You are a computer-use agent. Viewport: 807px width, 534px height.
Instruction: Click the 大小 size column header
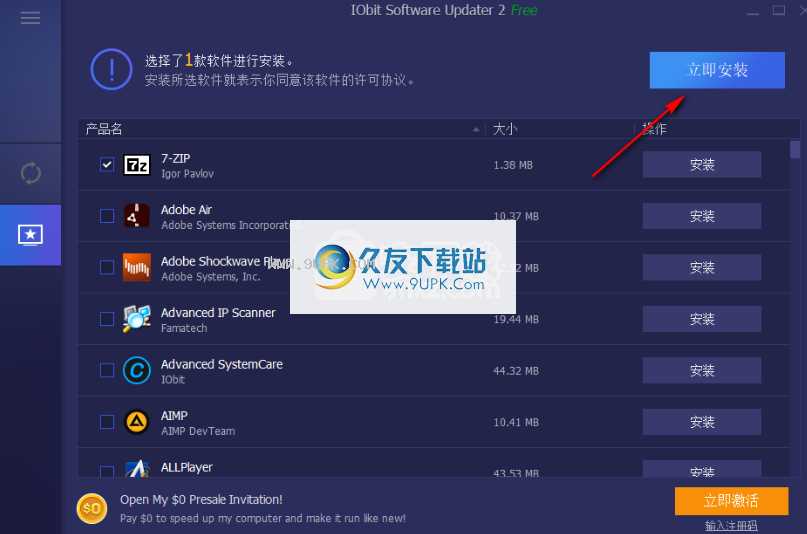[x=505, y=129]
